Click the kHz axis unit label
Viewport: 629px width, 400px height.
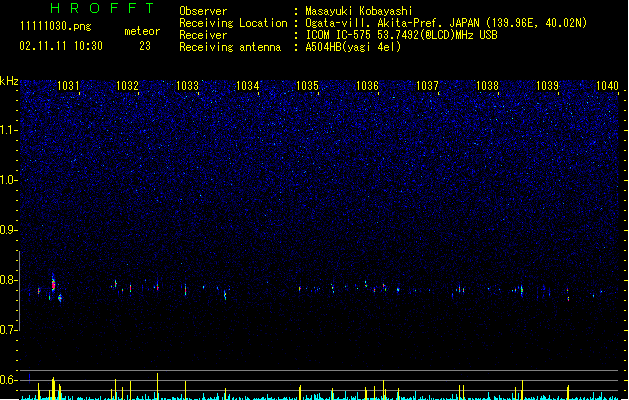click(x=9, y=81)
